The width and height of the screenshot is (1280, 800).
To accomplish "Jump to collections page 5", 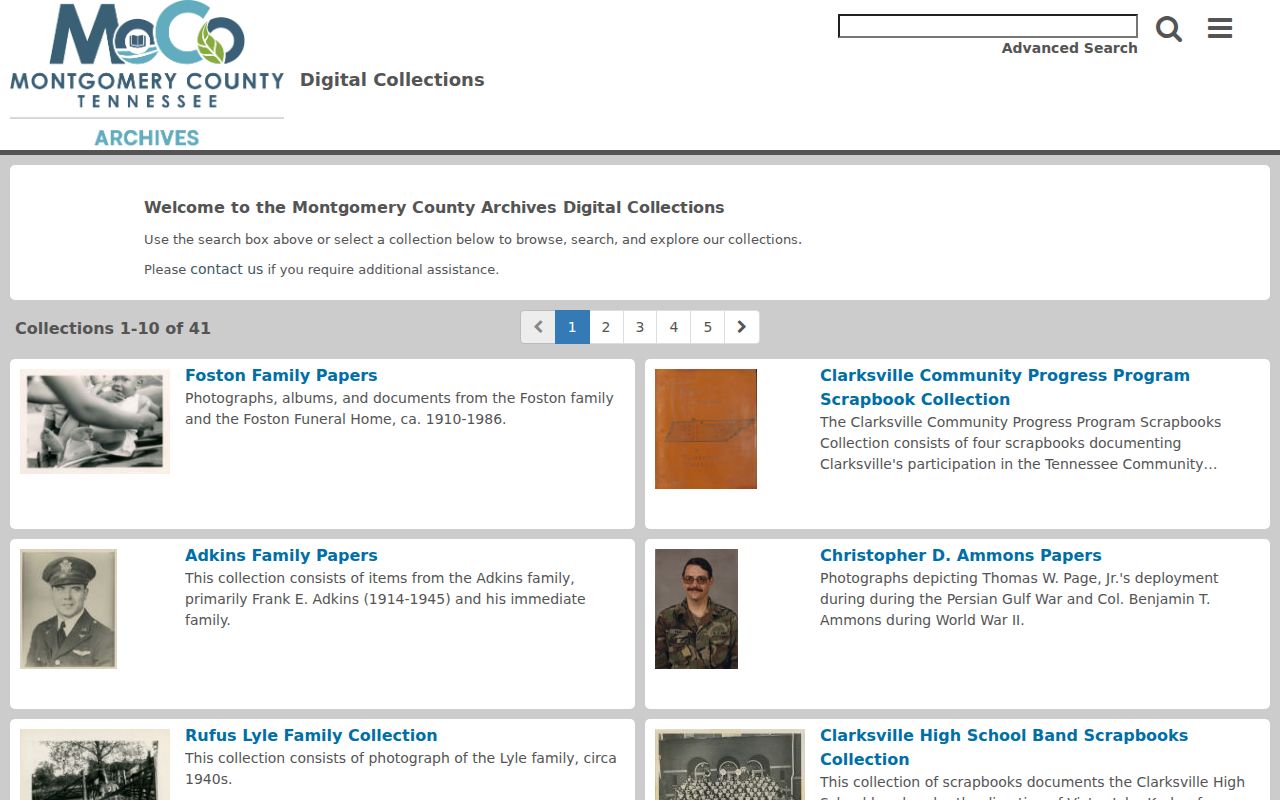I will pos(708,327).
